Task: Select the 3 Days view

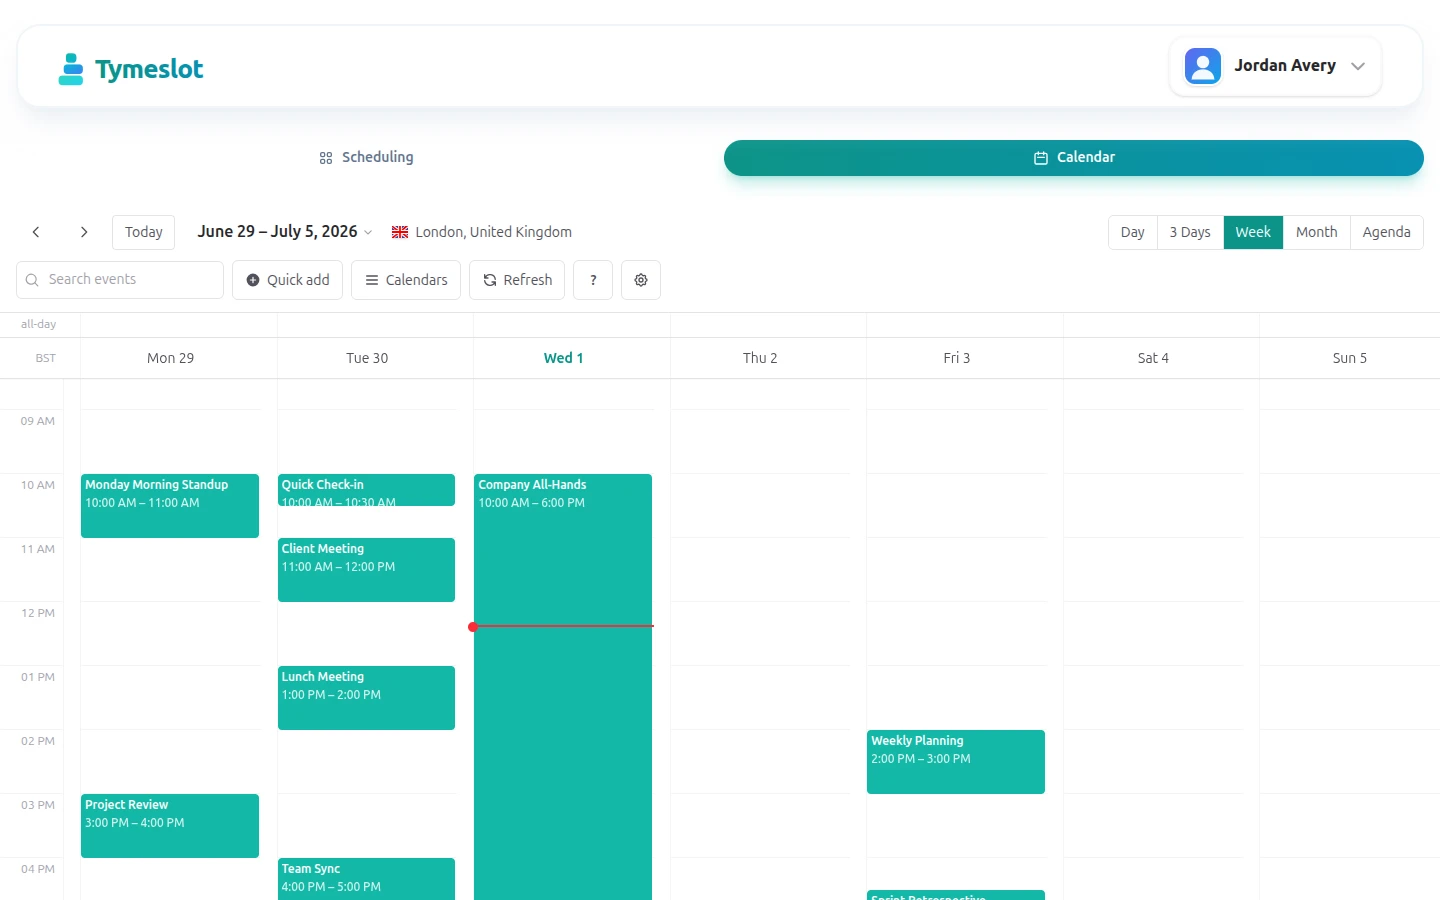Action: coord(1190,232)
